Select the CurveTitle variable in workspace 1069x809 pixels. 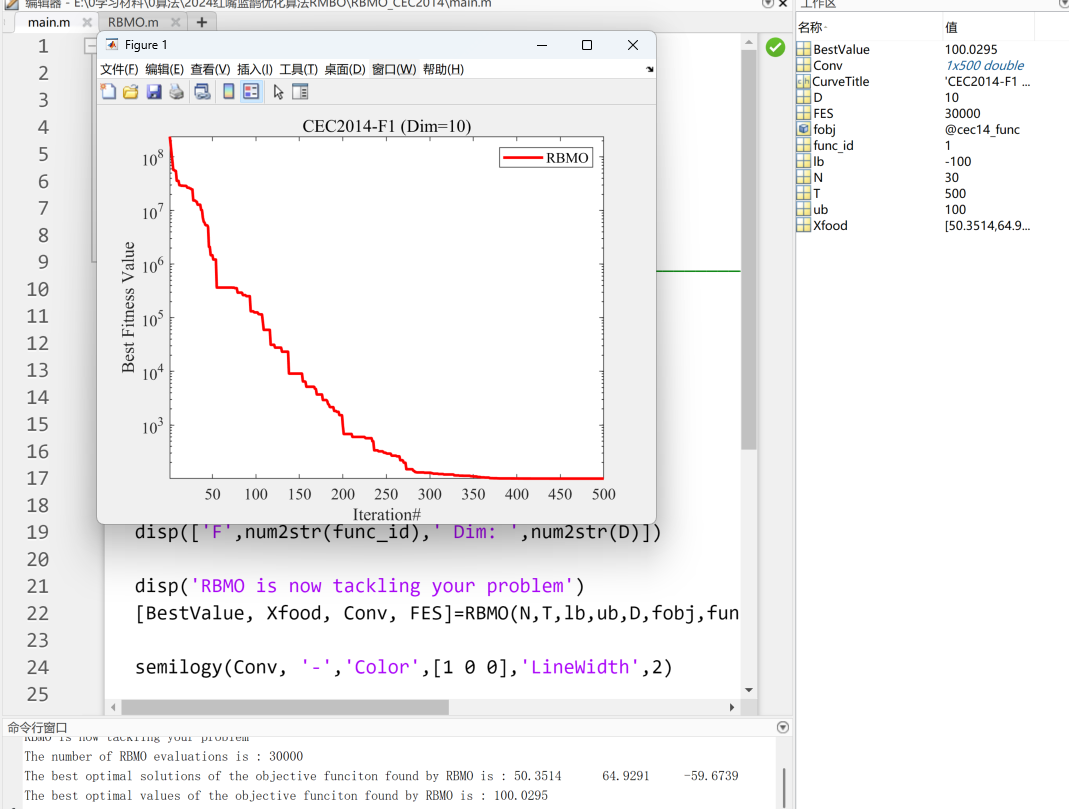(x=841, y=82)
